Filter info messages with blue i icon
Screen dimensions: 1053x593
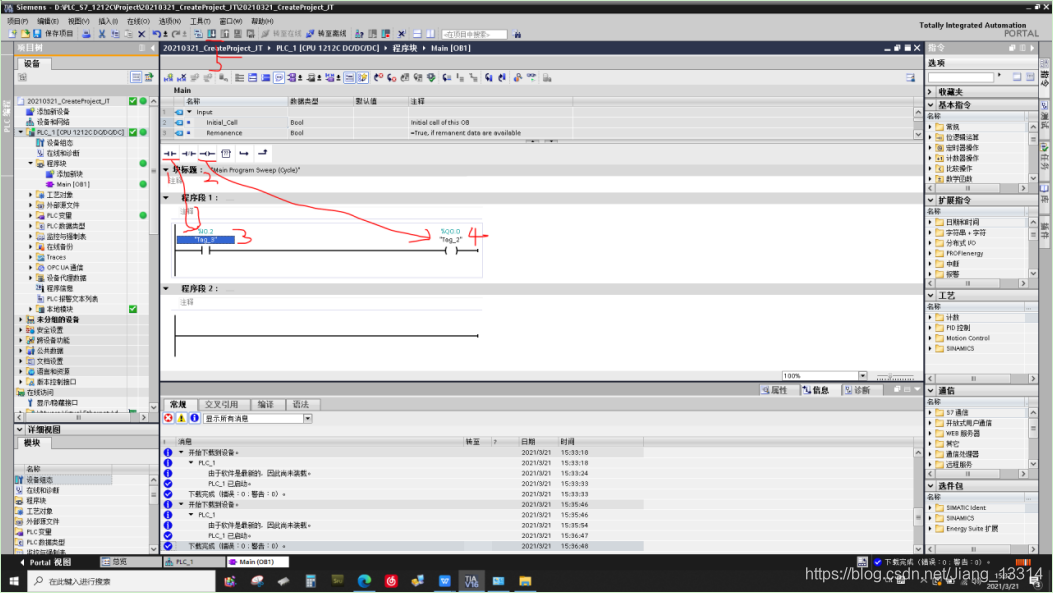pyautogui.click(x=194, y=418)
